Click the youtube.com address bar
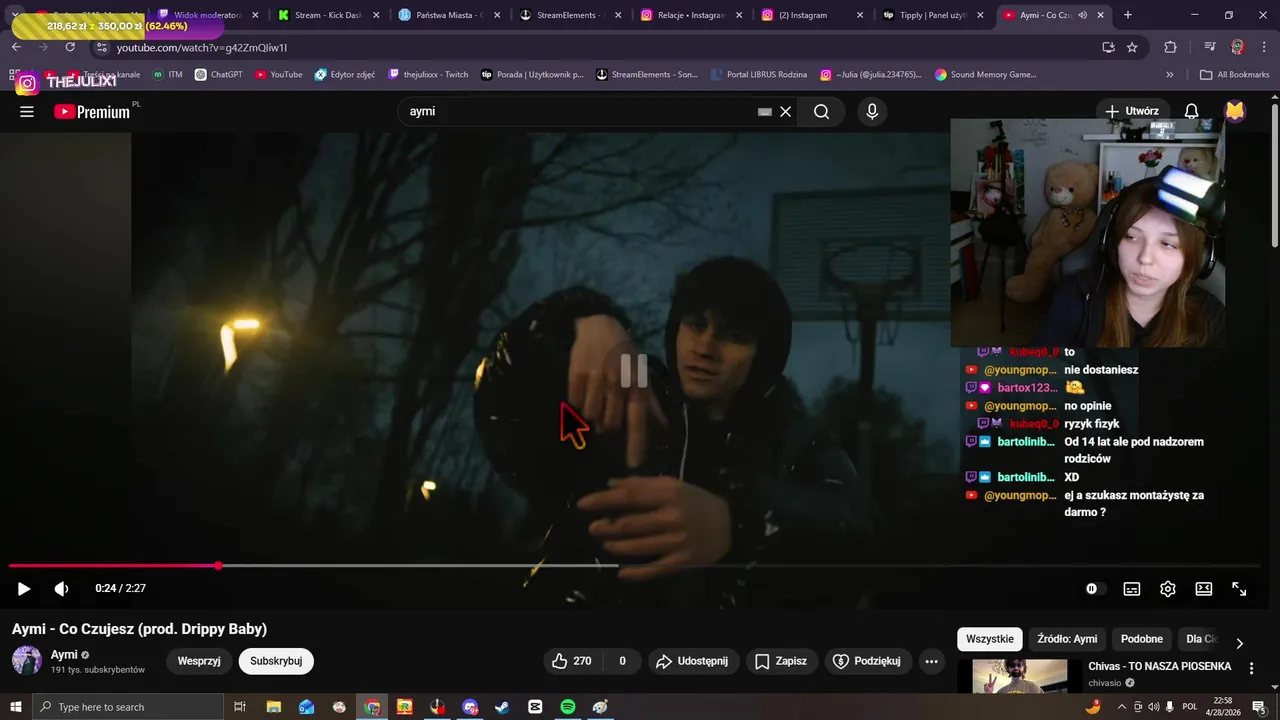1280x720 pixels. coord(600,47)
